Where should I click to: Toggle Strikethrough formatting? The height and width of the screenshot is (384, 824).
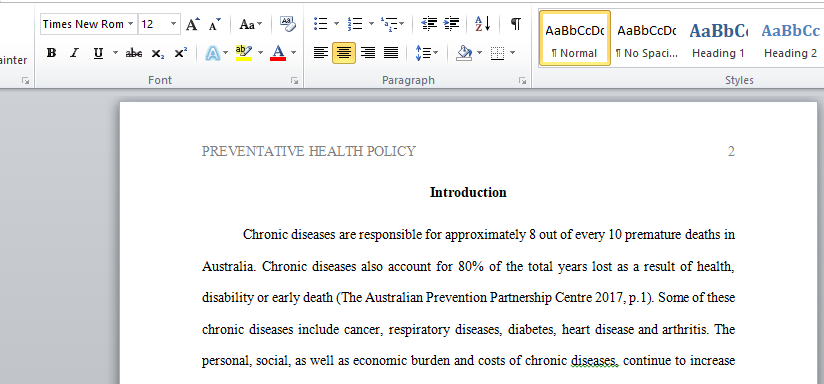pyautogui.click(x=134, y=53)
